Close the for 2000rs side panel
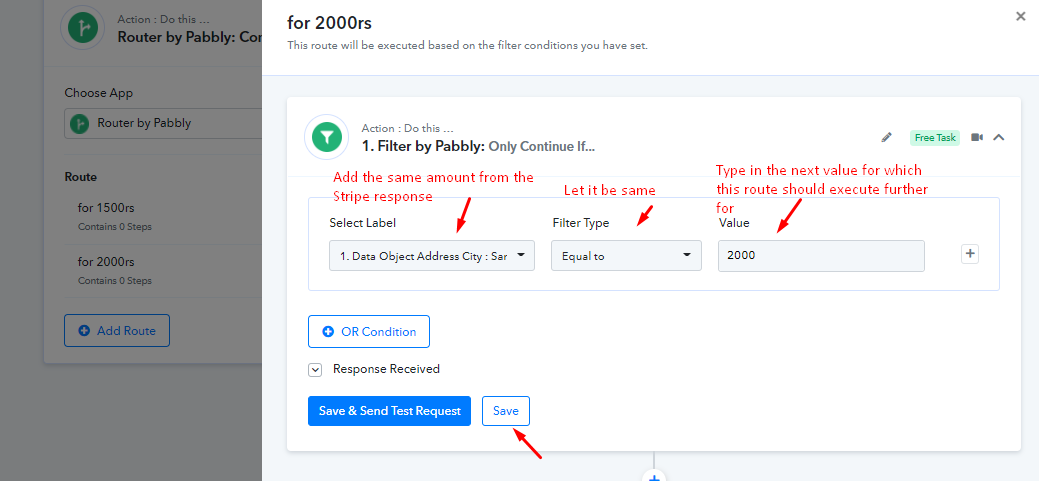Screen dimensions: 1039x481 coord(1020,17)
